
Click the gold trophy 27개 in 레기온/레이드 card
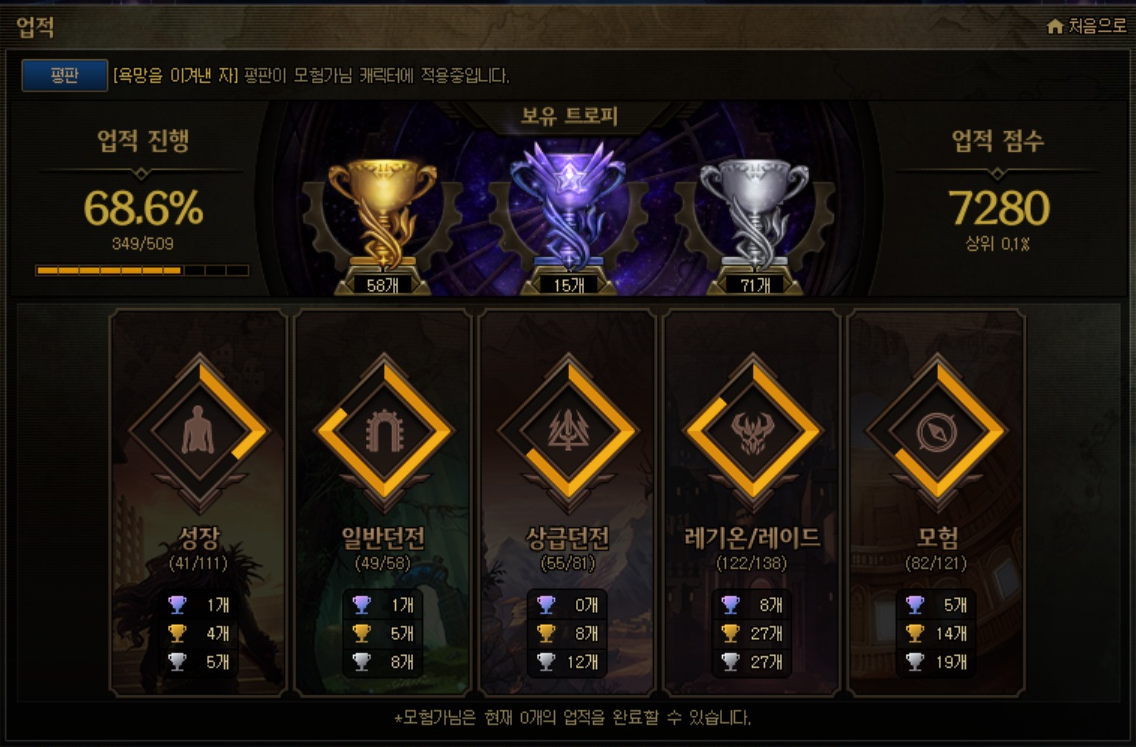tap(752, 633)
